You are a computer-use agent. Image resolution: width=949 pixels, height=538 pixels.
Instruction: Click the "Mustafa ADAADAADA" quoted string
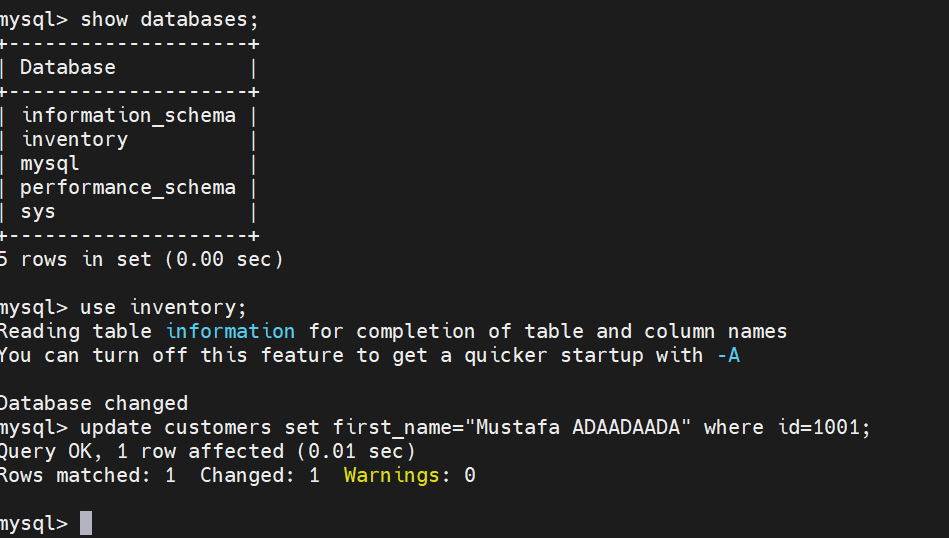point(578,427)
